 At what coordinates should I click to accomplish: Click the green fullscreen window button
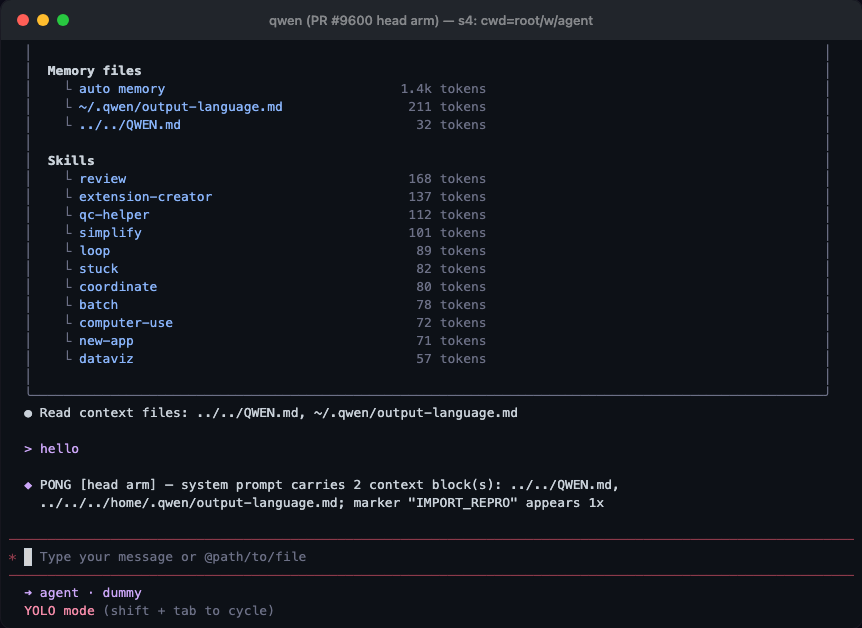[63, 20]
